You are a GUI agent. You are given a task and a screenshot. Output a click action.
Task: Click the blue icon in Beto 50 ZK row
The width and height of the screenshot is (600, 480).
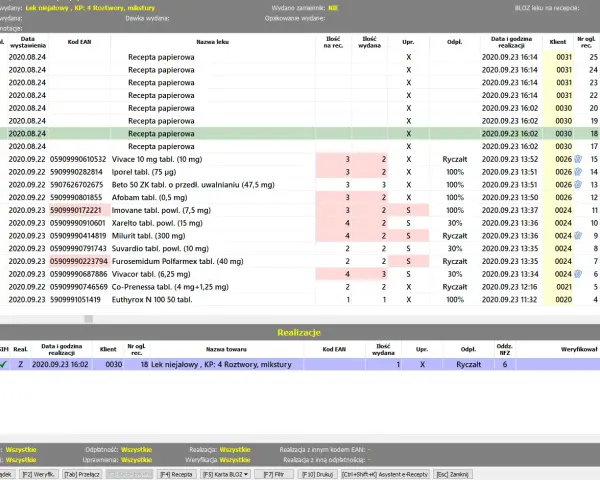pyautogui.click(x=578, y=184)
